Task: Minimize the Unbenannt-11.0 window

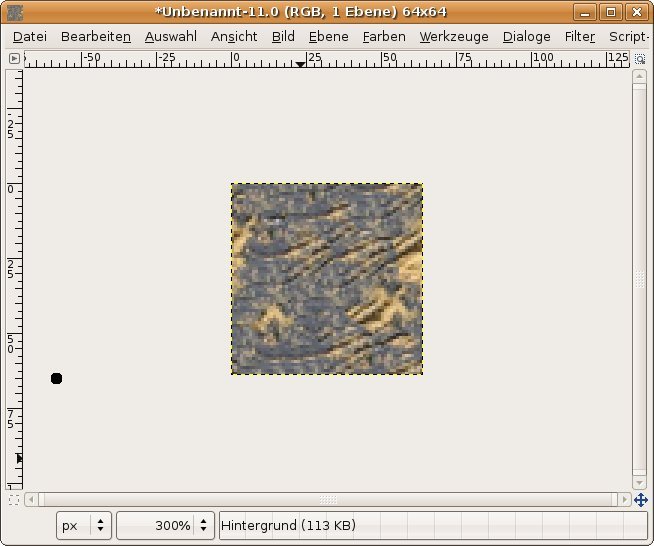Action: tap(585, 12)
